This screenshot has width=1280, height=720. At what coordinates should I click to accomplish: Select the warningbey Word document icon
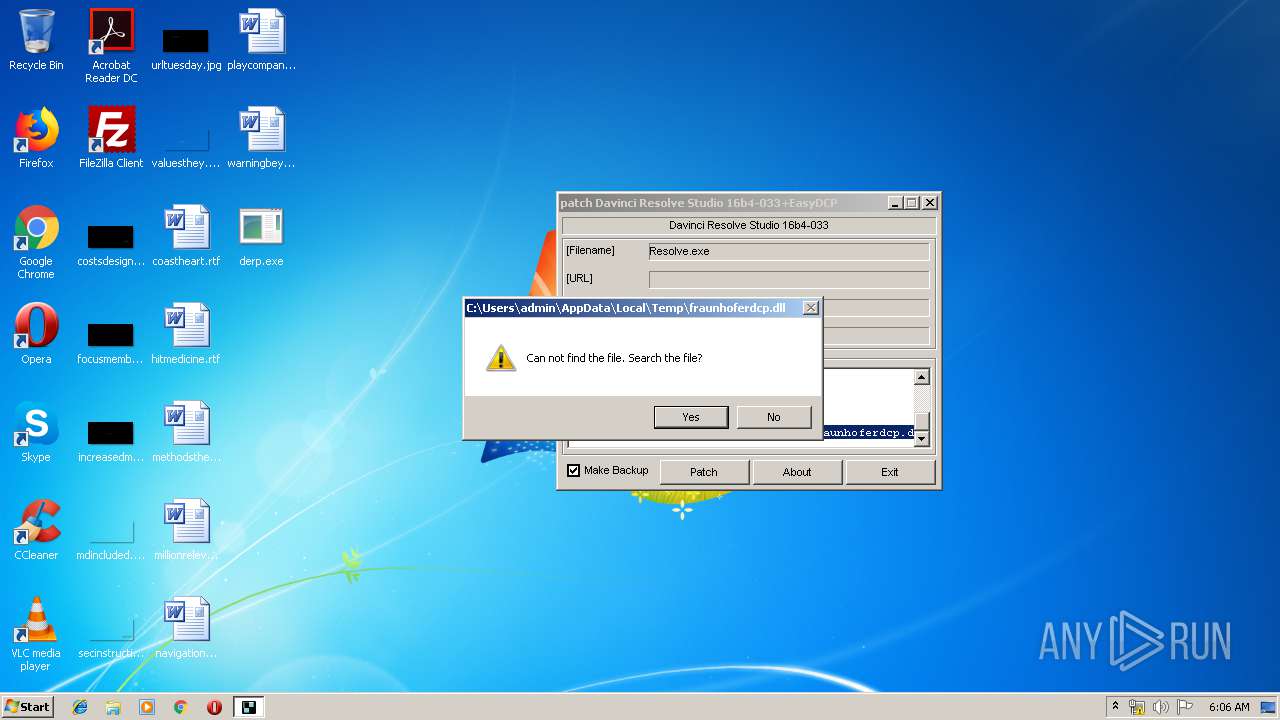coord(262,138)
